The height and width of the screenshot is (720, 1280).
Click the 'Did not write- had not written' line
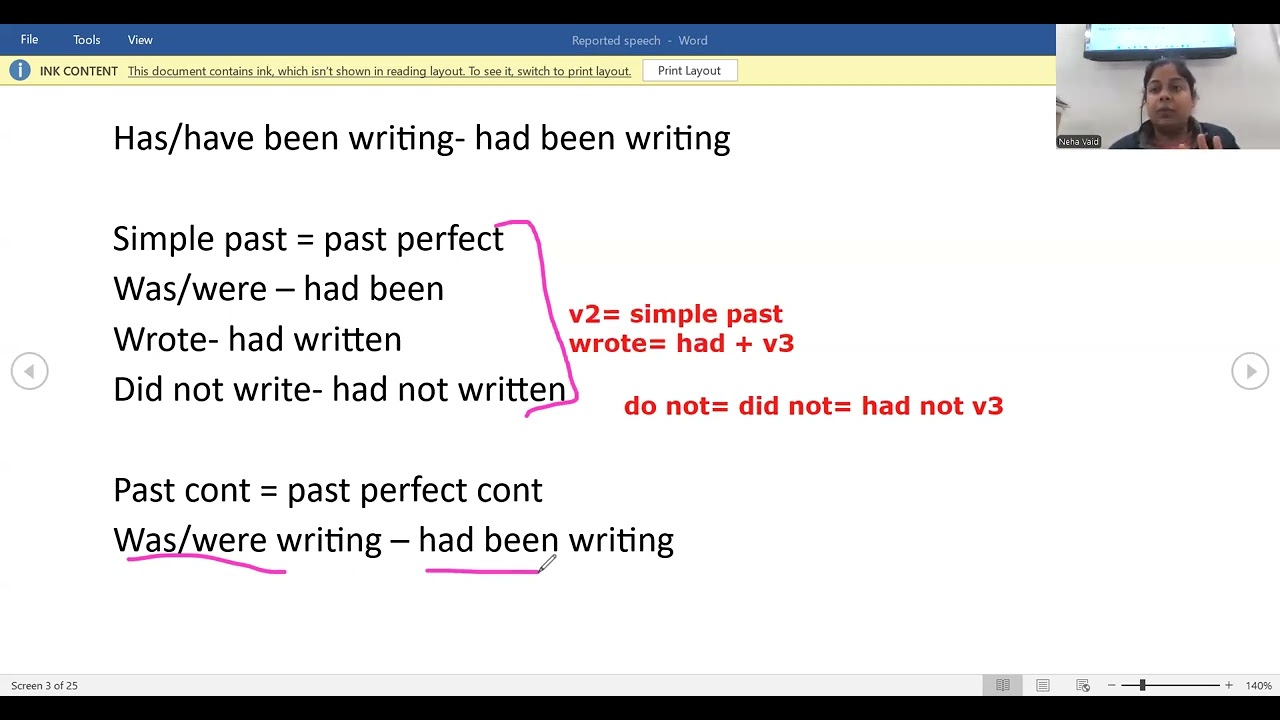click(x=339, y=389)
